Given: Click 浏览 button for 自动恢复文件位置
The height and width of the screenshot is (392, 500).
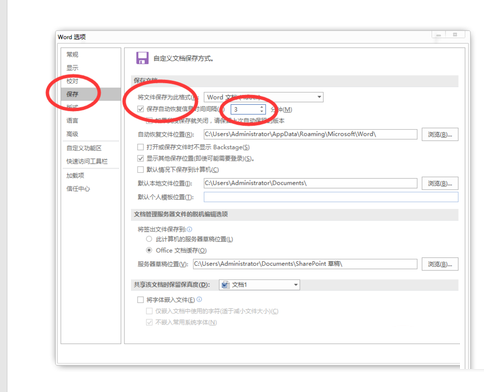Looking at the screenshot, I should point(440,134).
